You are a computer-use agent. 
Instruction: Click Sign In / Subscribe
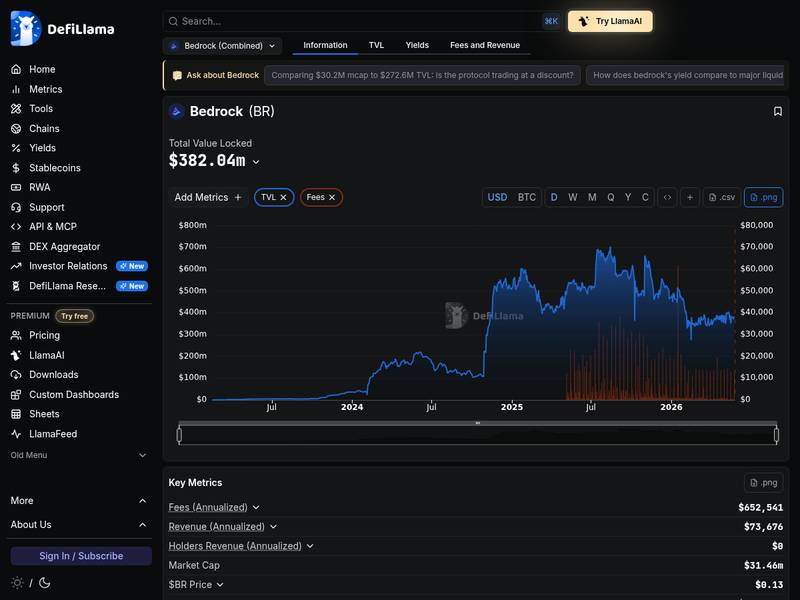(x=81, y=556)
